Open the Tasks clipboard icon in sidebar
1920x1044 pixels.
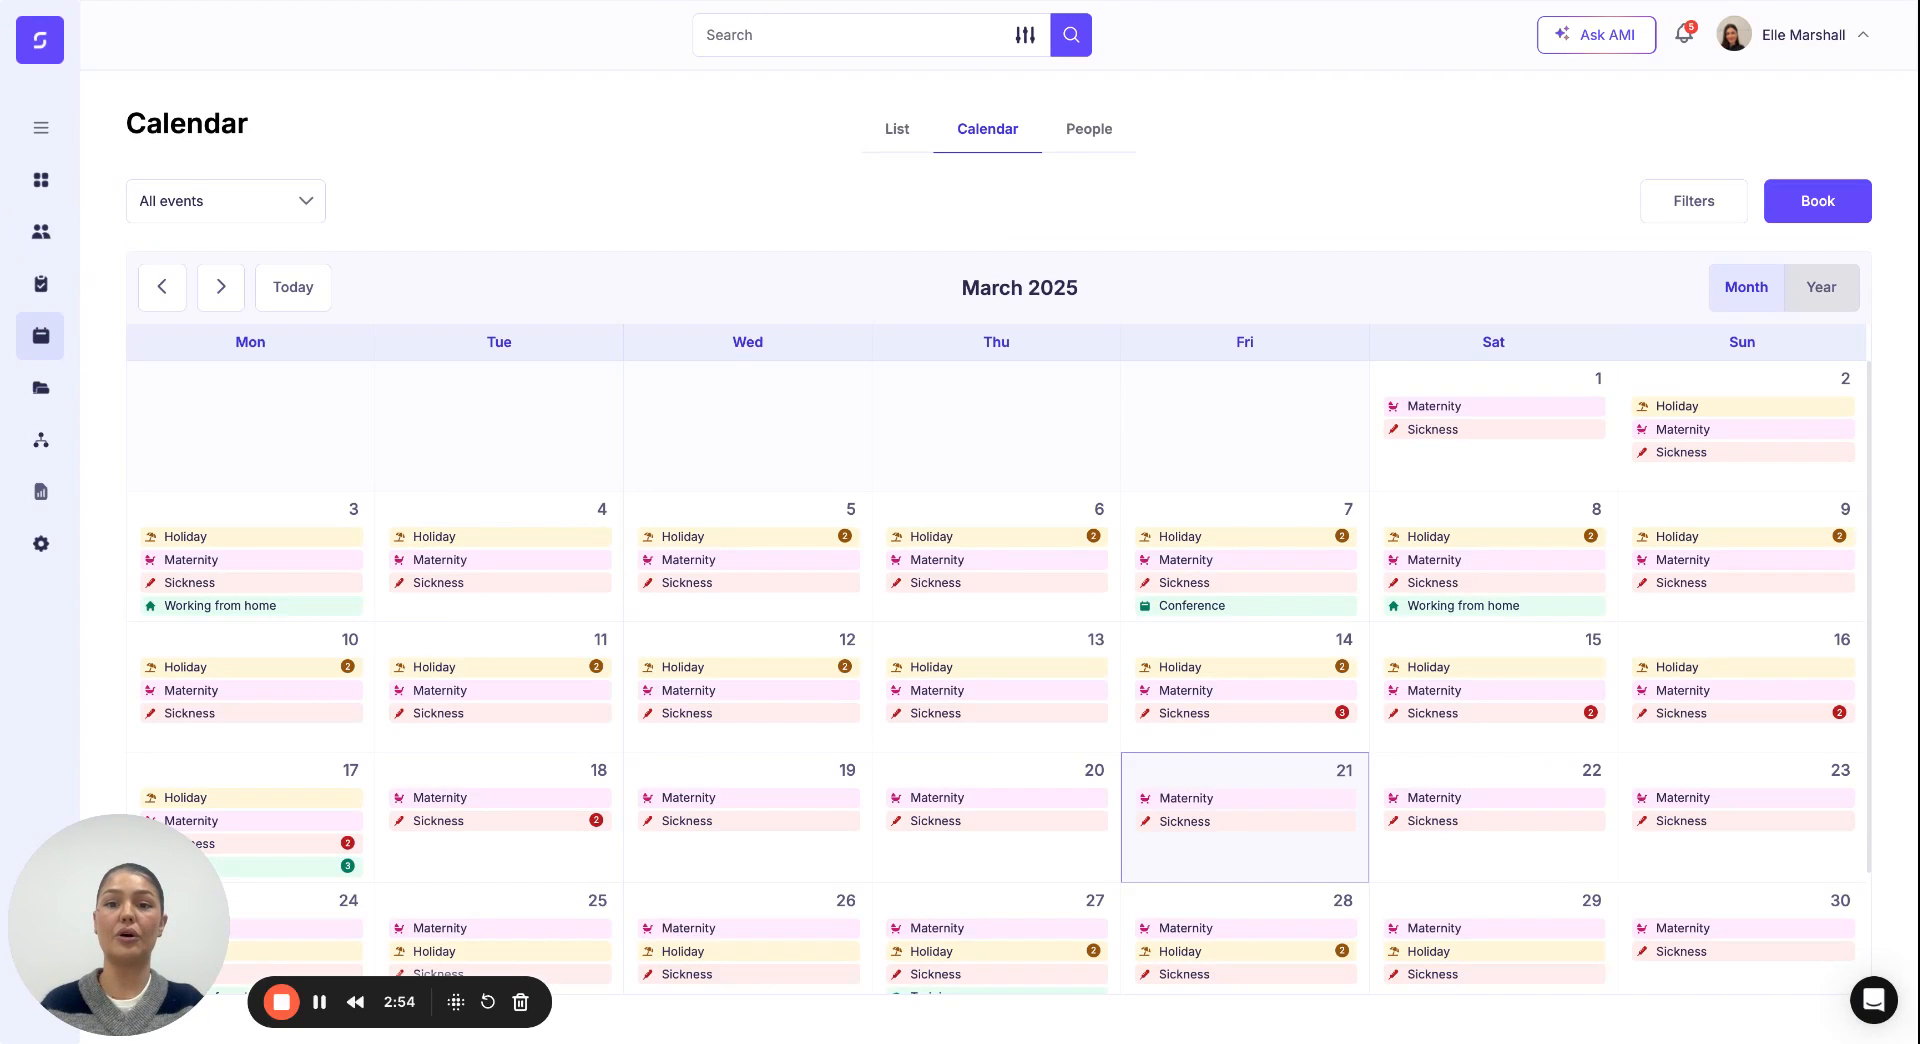point(40,284)
